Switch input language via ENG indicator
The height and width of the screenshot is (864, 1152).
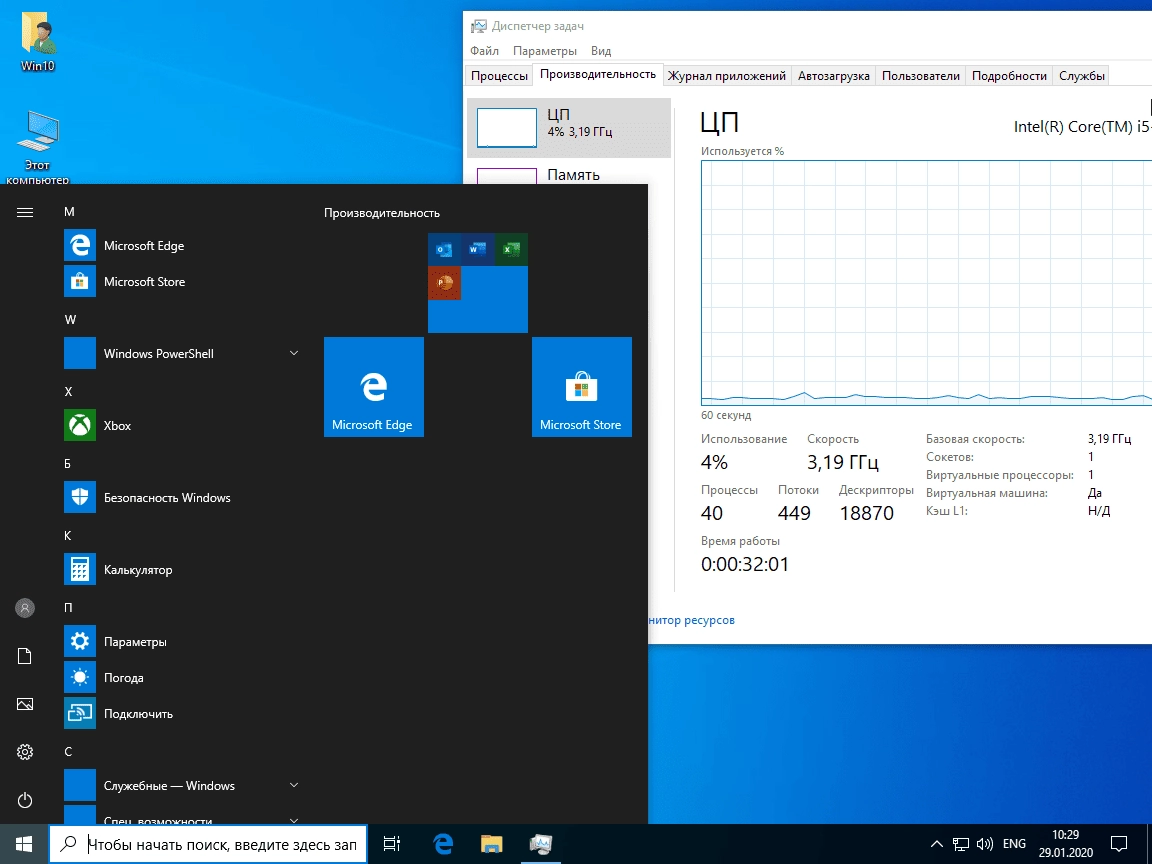pos(1014,843)
